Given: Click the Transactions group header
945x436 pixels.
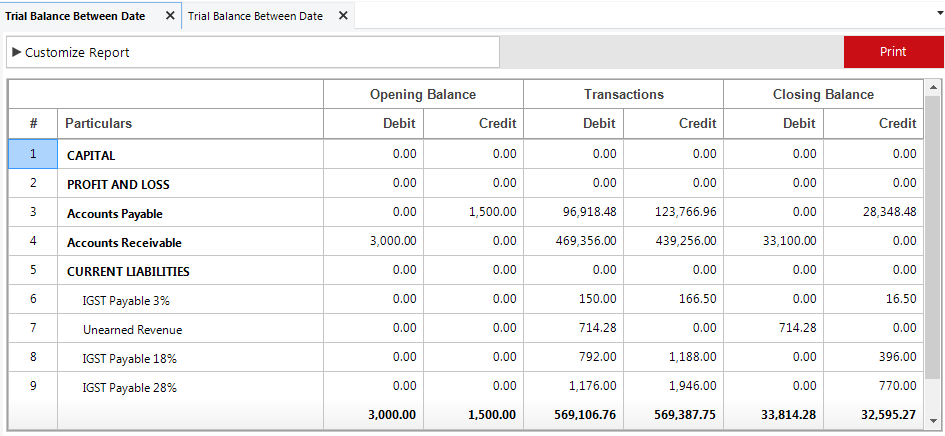Looking at the screenshot, I should coord(624,94).
